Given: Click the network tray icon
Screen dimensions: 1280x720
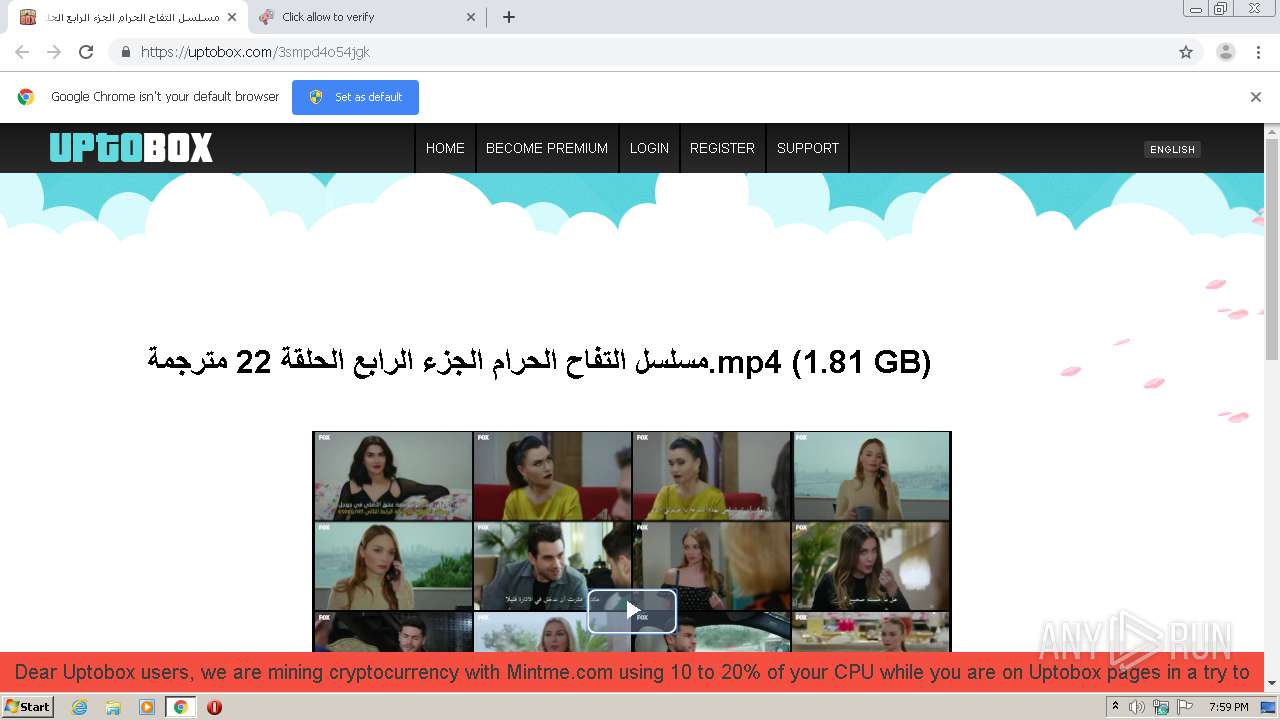Looking at the screenshot, I should [x=1161, y=707].
